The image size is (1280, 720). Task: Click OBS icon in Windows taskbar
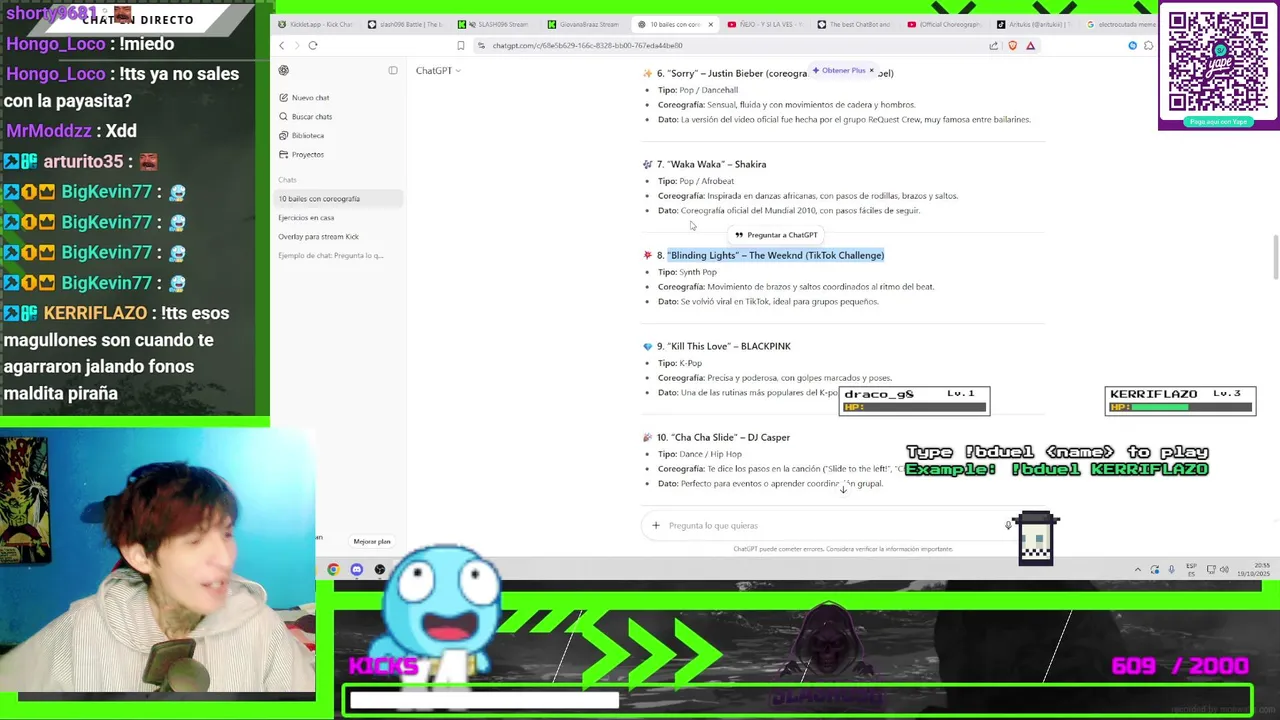click(380, 570)
